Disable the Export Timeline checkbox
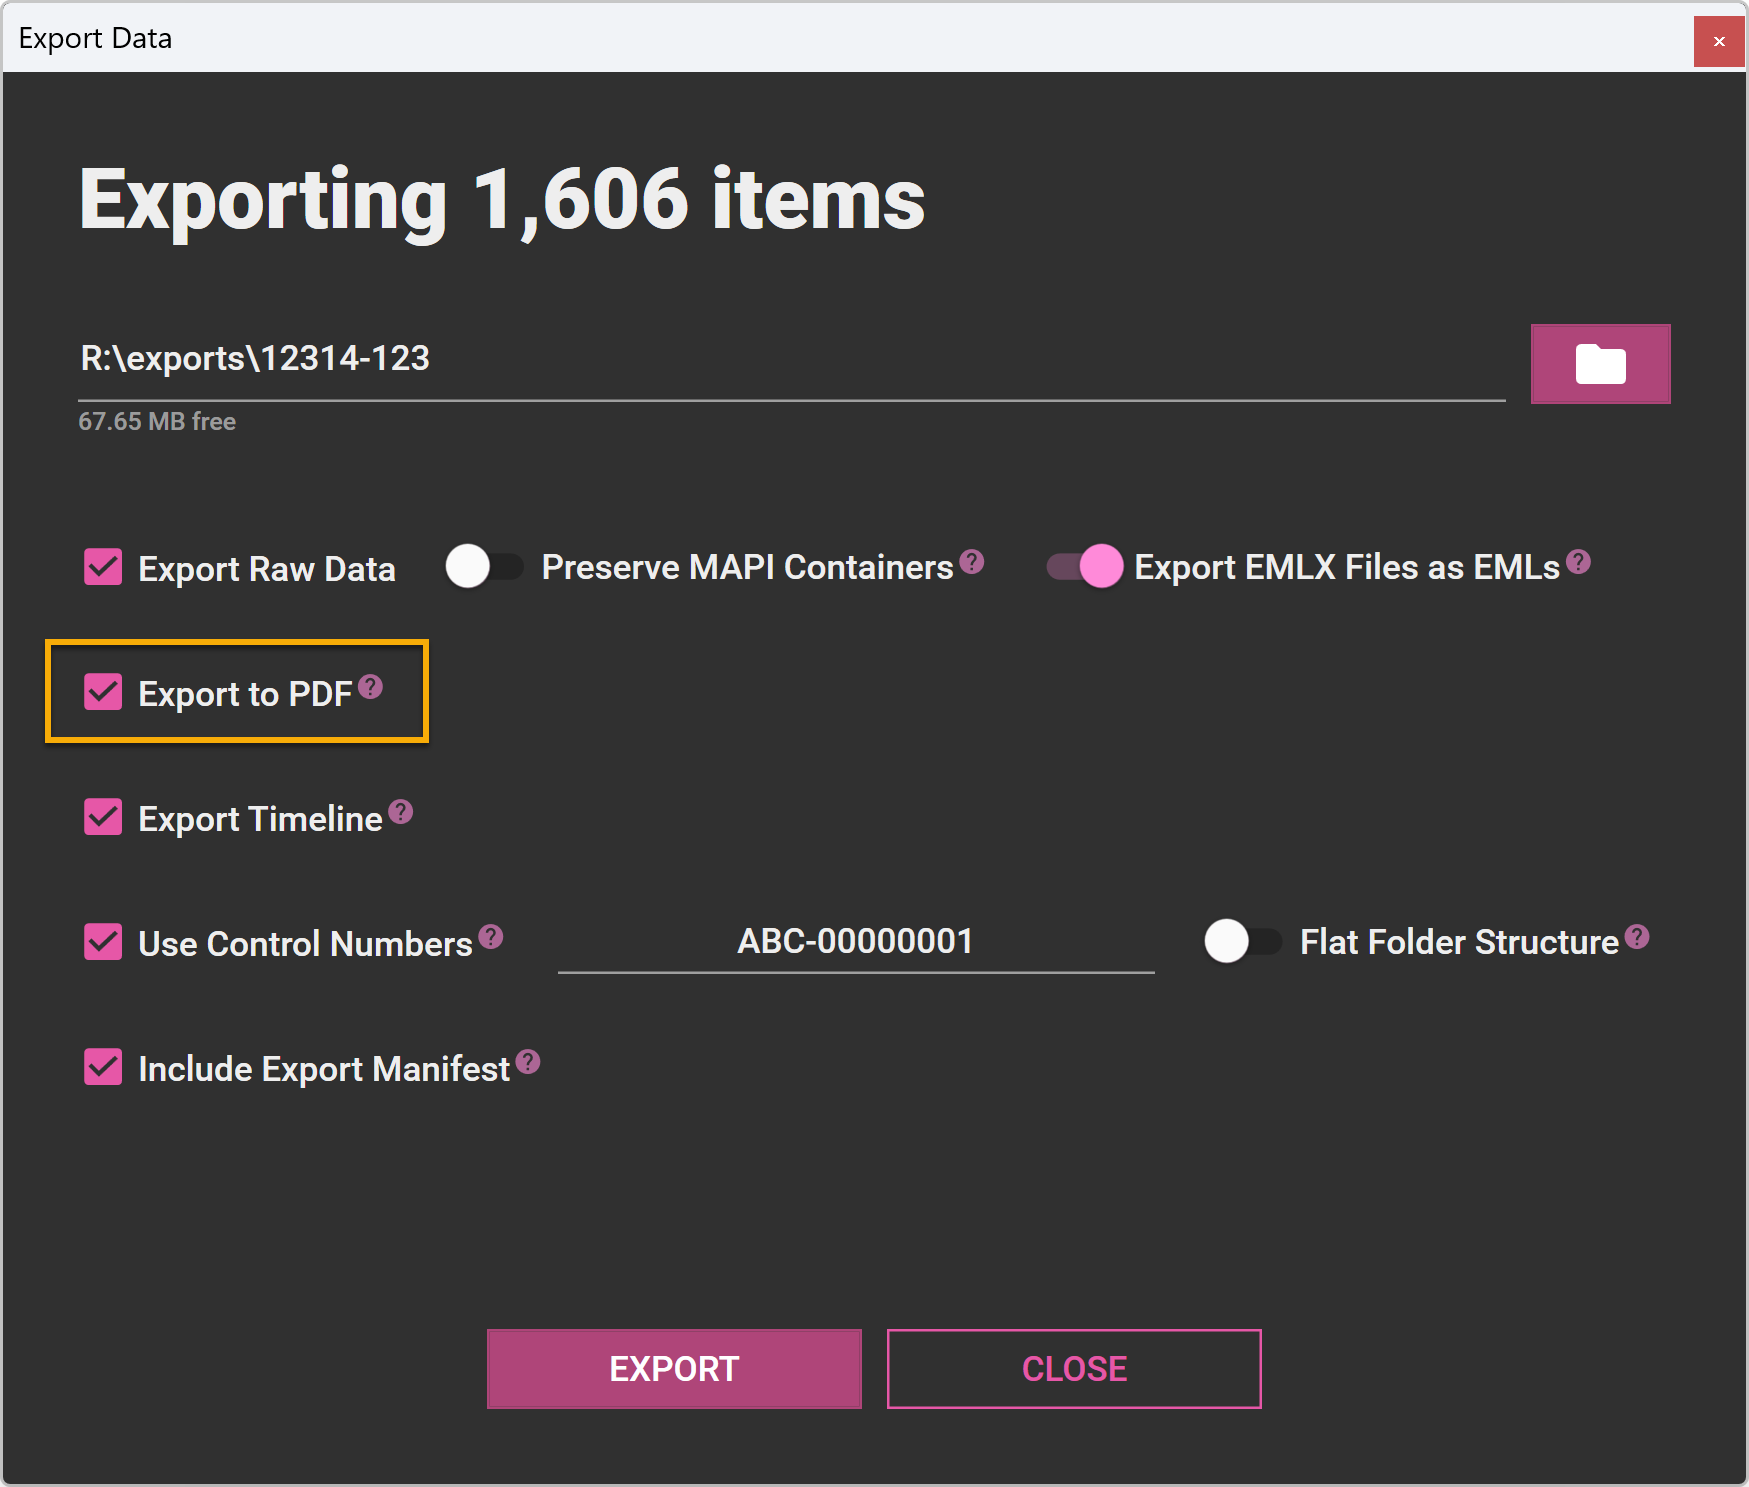 [x=103, y=817]
